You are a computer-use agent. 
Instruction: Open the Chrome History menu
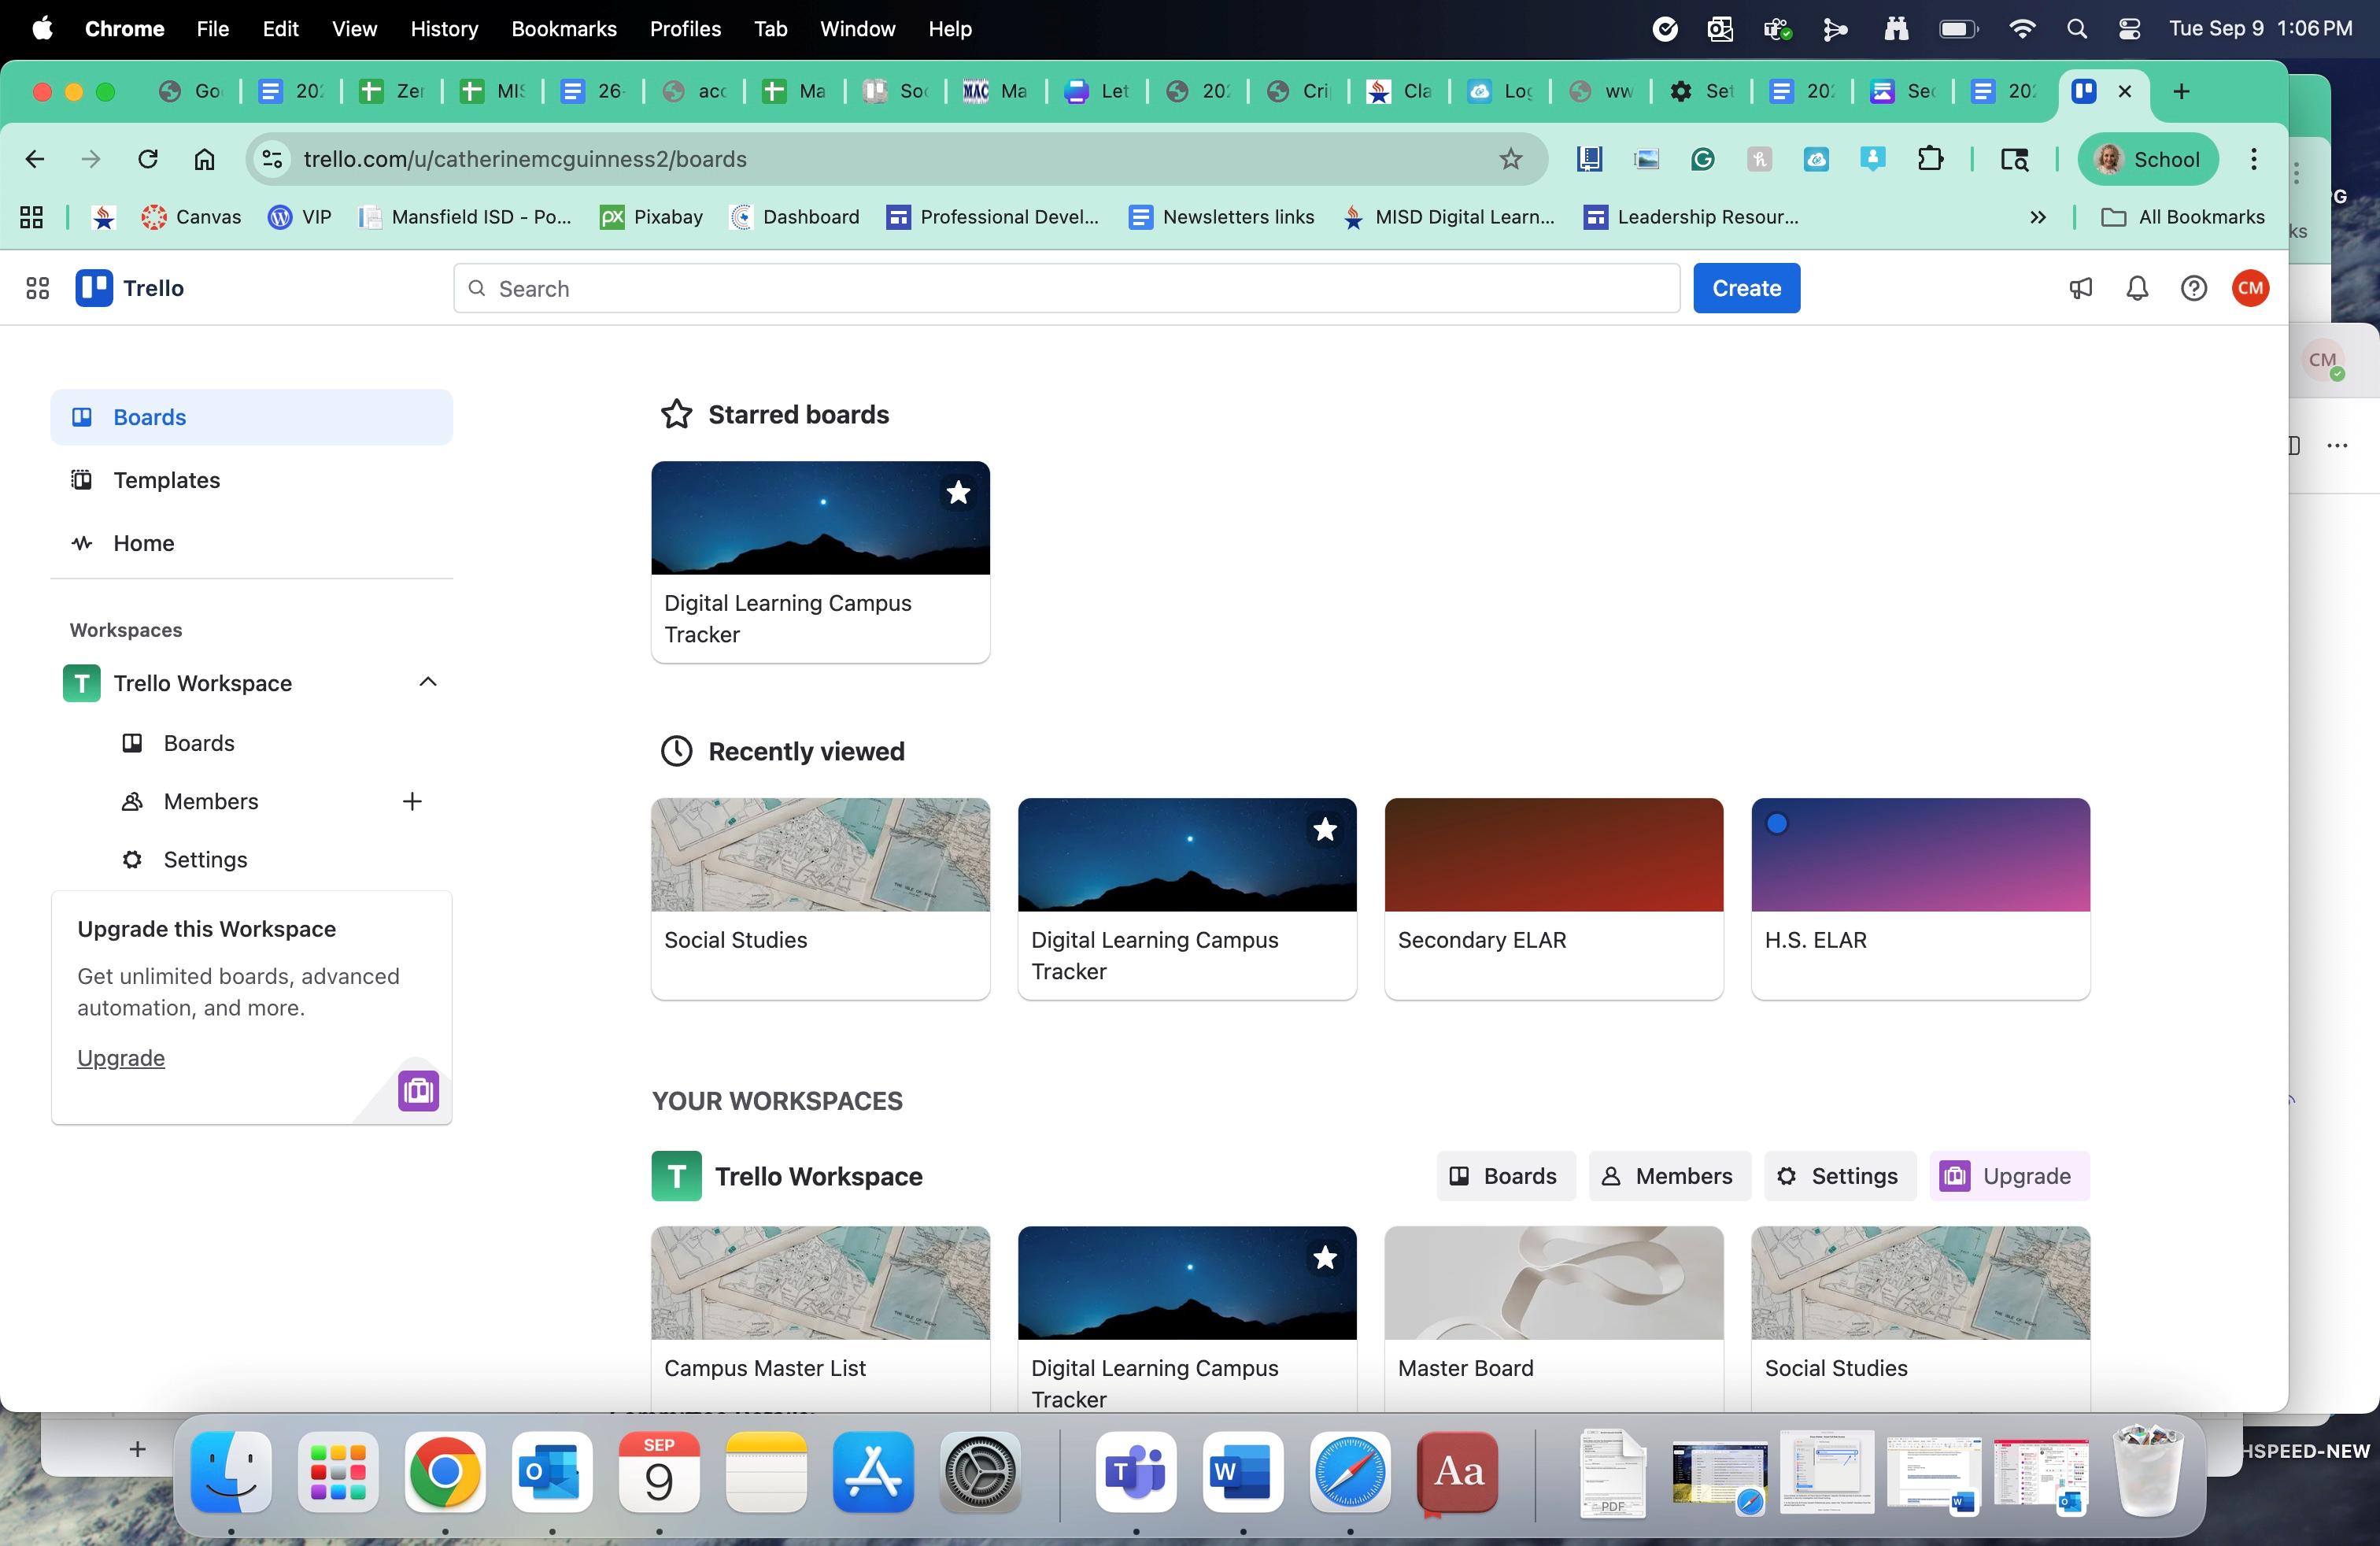click(444, 29)
